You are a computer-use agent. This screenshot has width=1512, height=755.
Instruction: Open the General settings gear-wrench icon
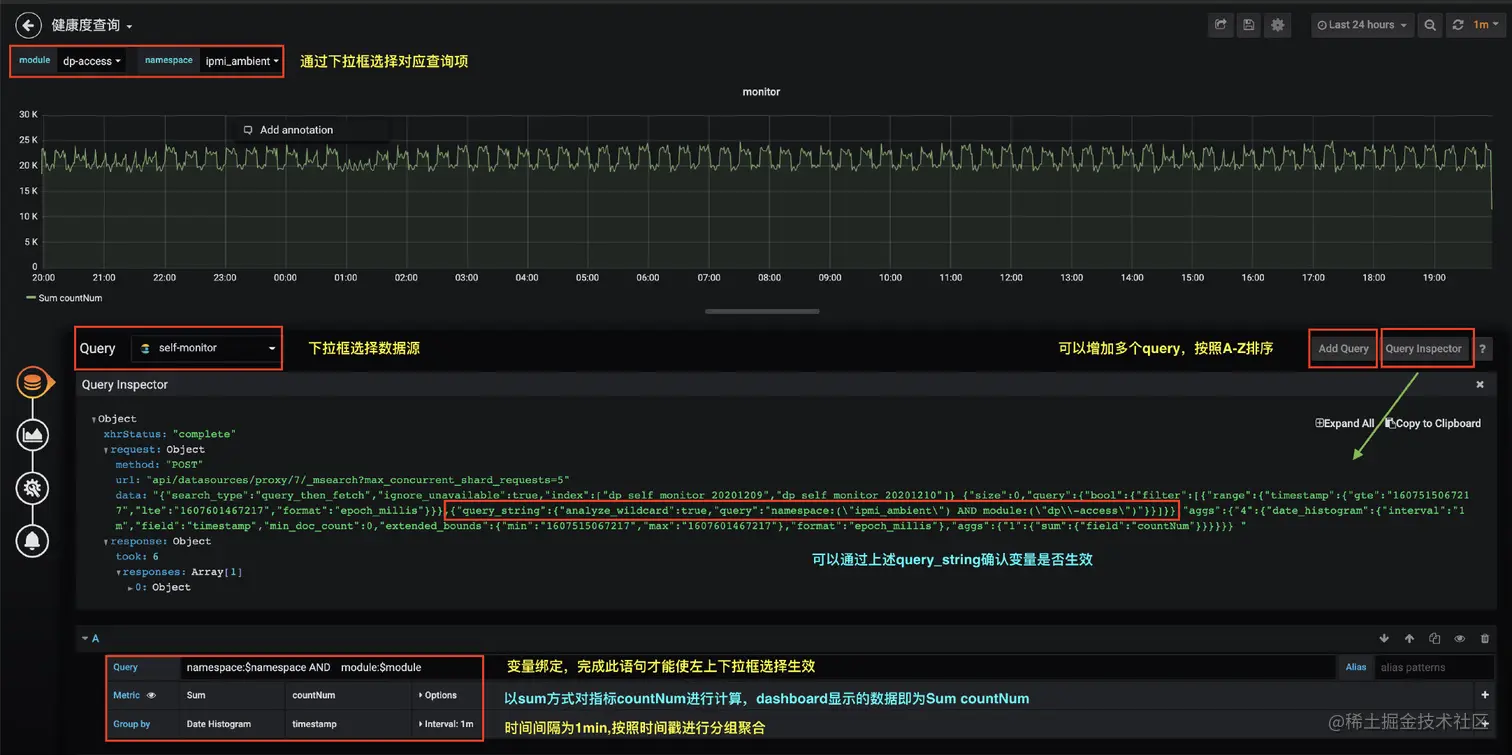(33, 488)
